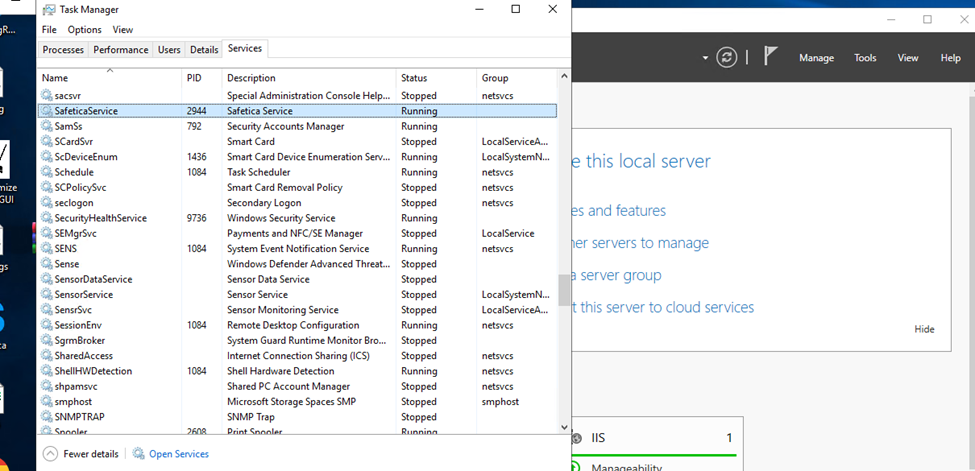Switch to the Users tab
This screenshot has height=471, width=975.
coord(169,50)
